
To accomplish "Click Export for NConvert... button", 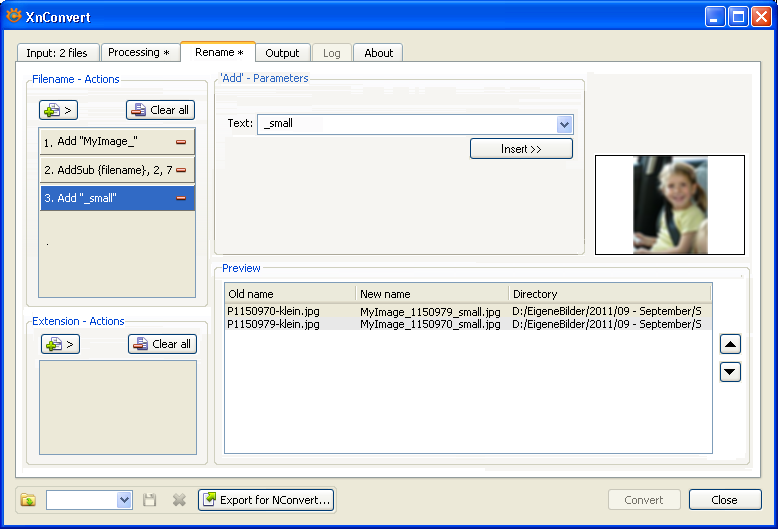I will [x=266, y=500].
